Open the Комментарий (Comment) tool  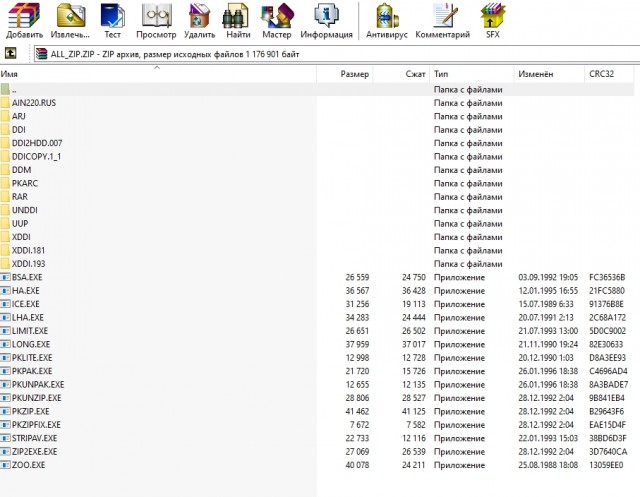pos(443,20)
